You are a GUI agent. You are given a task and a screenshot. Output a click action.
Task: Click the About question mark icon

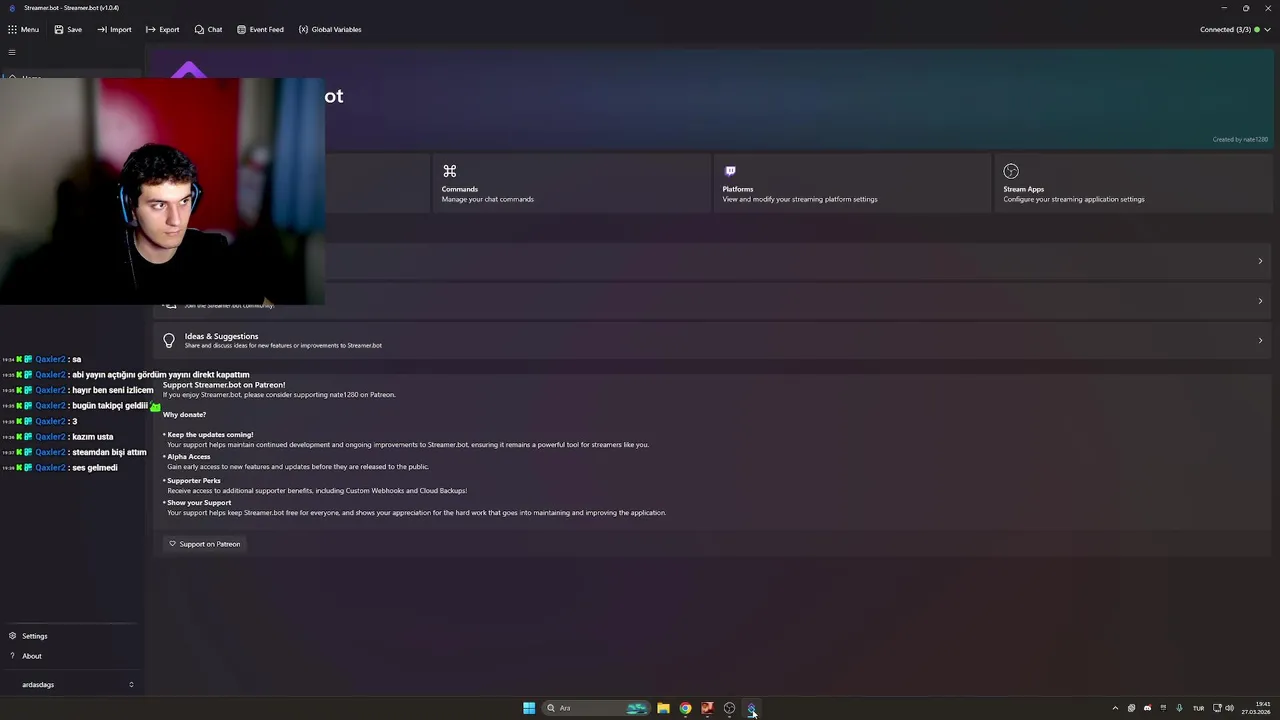pos(12,656)
